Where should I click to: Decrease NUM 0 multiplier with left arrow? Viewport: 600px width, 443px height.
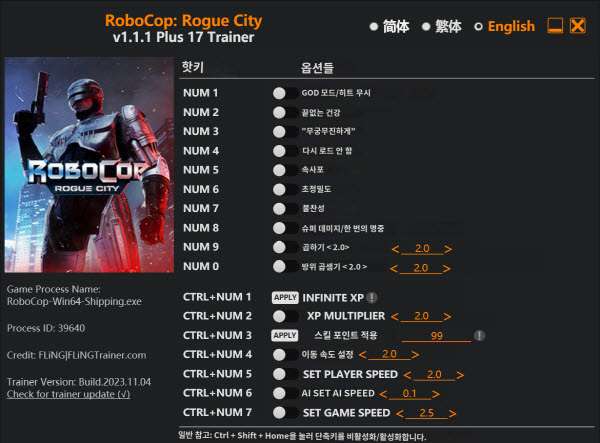coord(394,269)
